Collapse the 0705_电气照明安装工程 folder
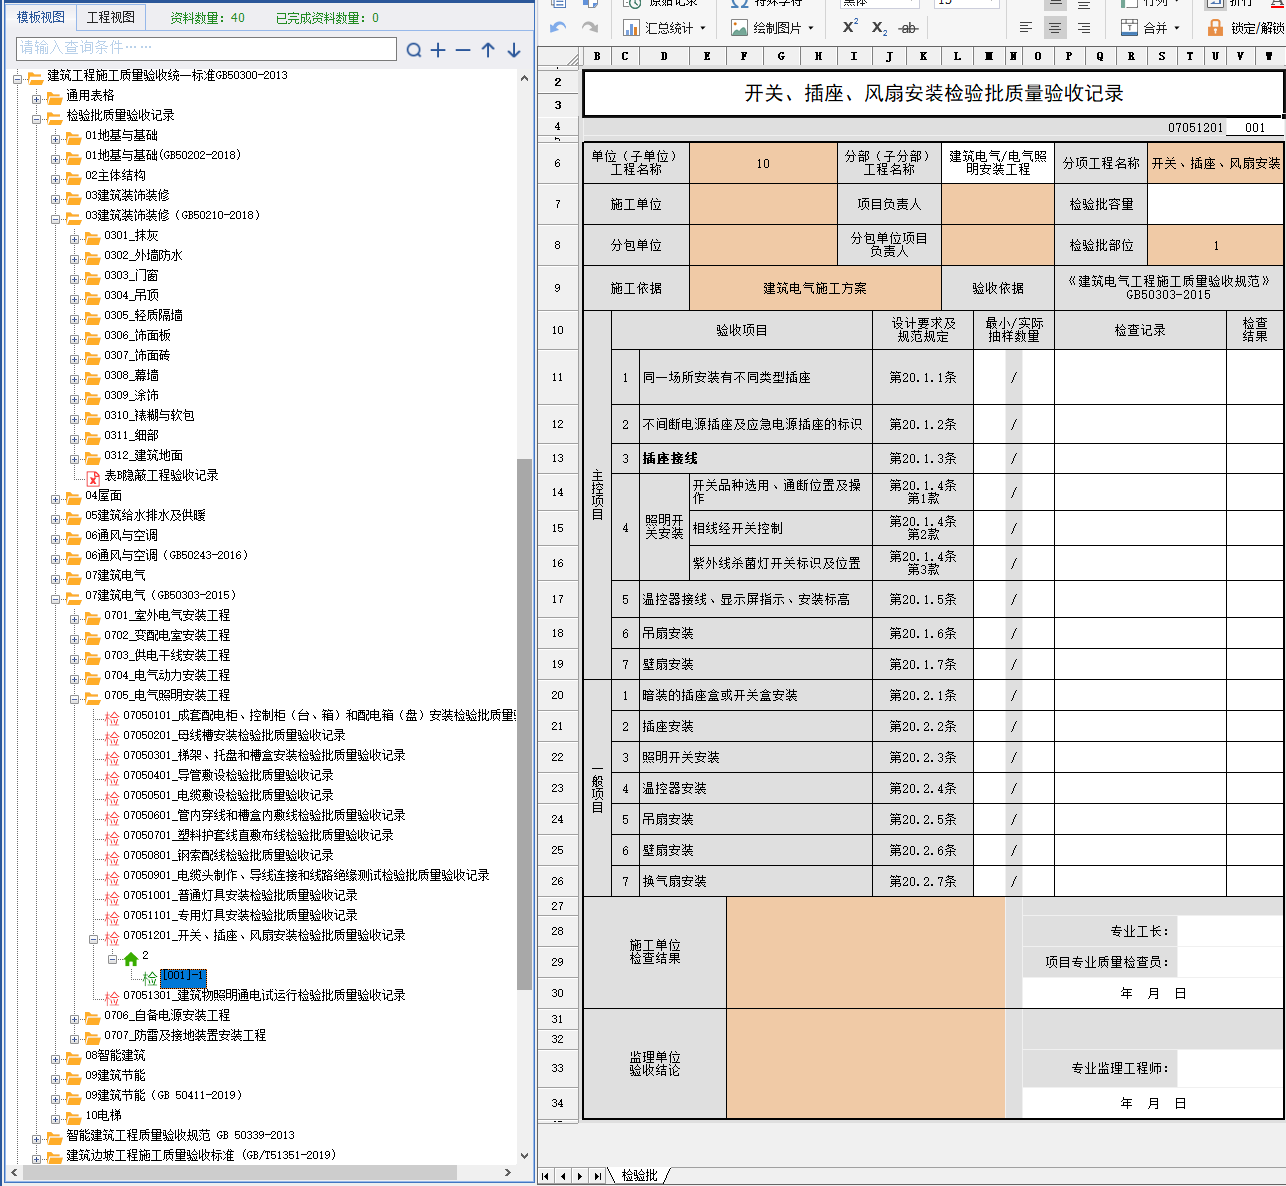The height and width of the screenshot is (1186, 1286). pos(75,698)
